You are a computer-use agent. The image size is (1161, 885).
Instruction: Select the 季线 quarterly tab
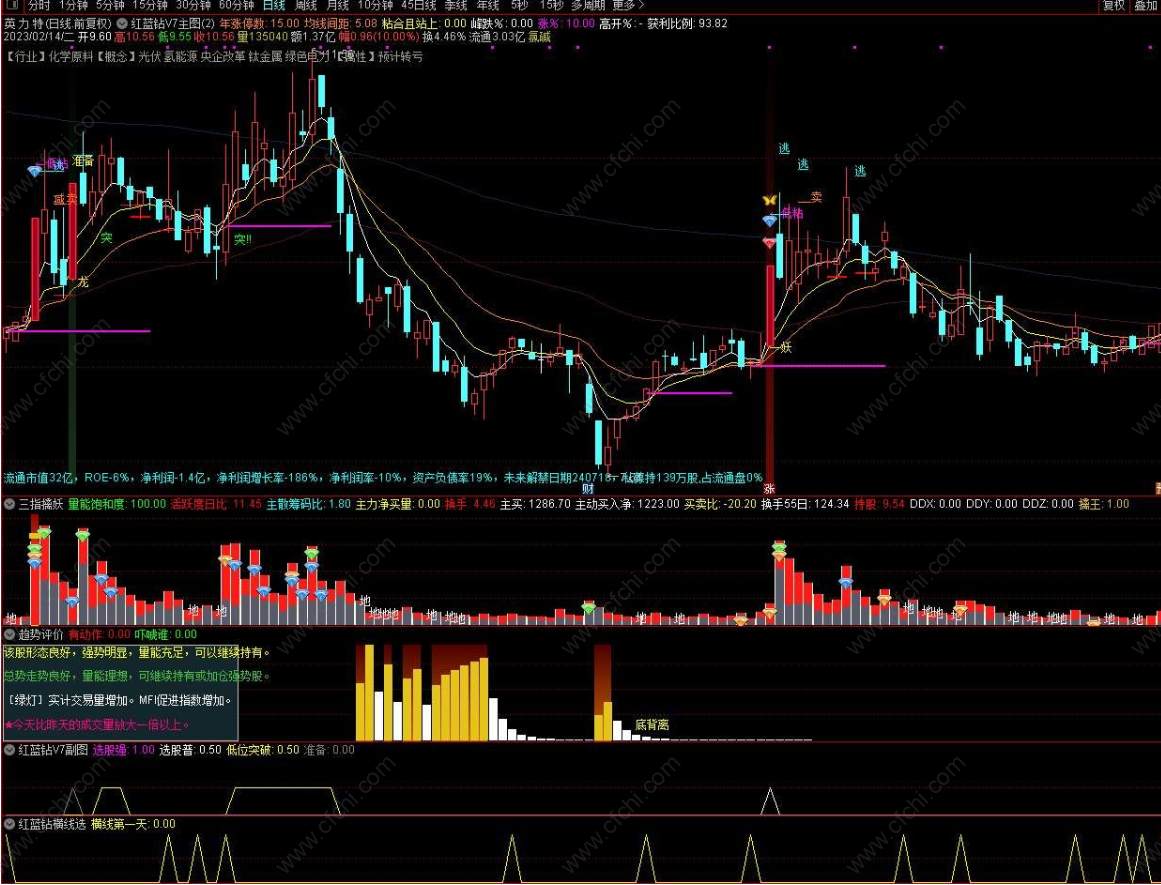click(455, 5)
